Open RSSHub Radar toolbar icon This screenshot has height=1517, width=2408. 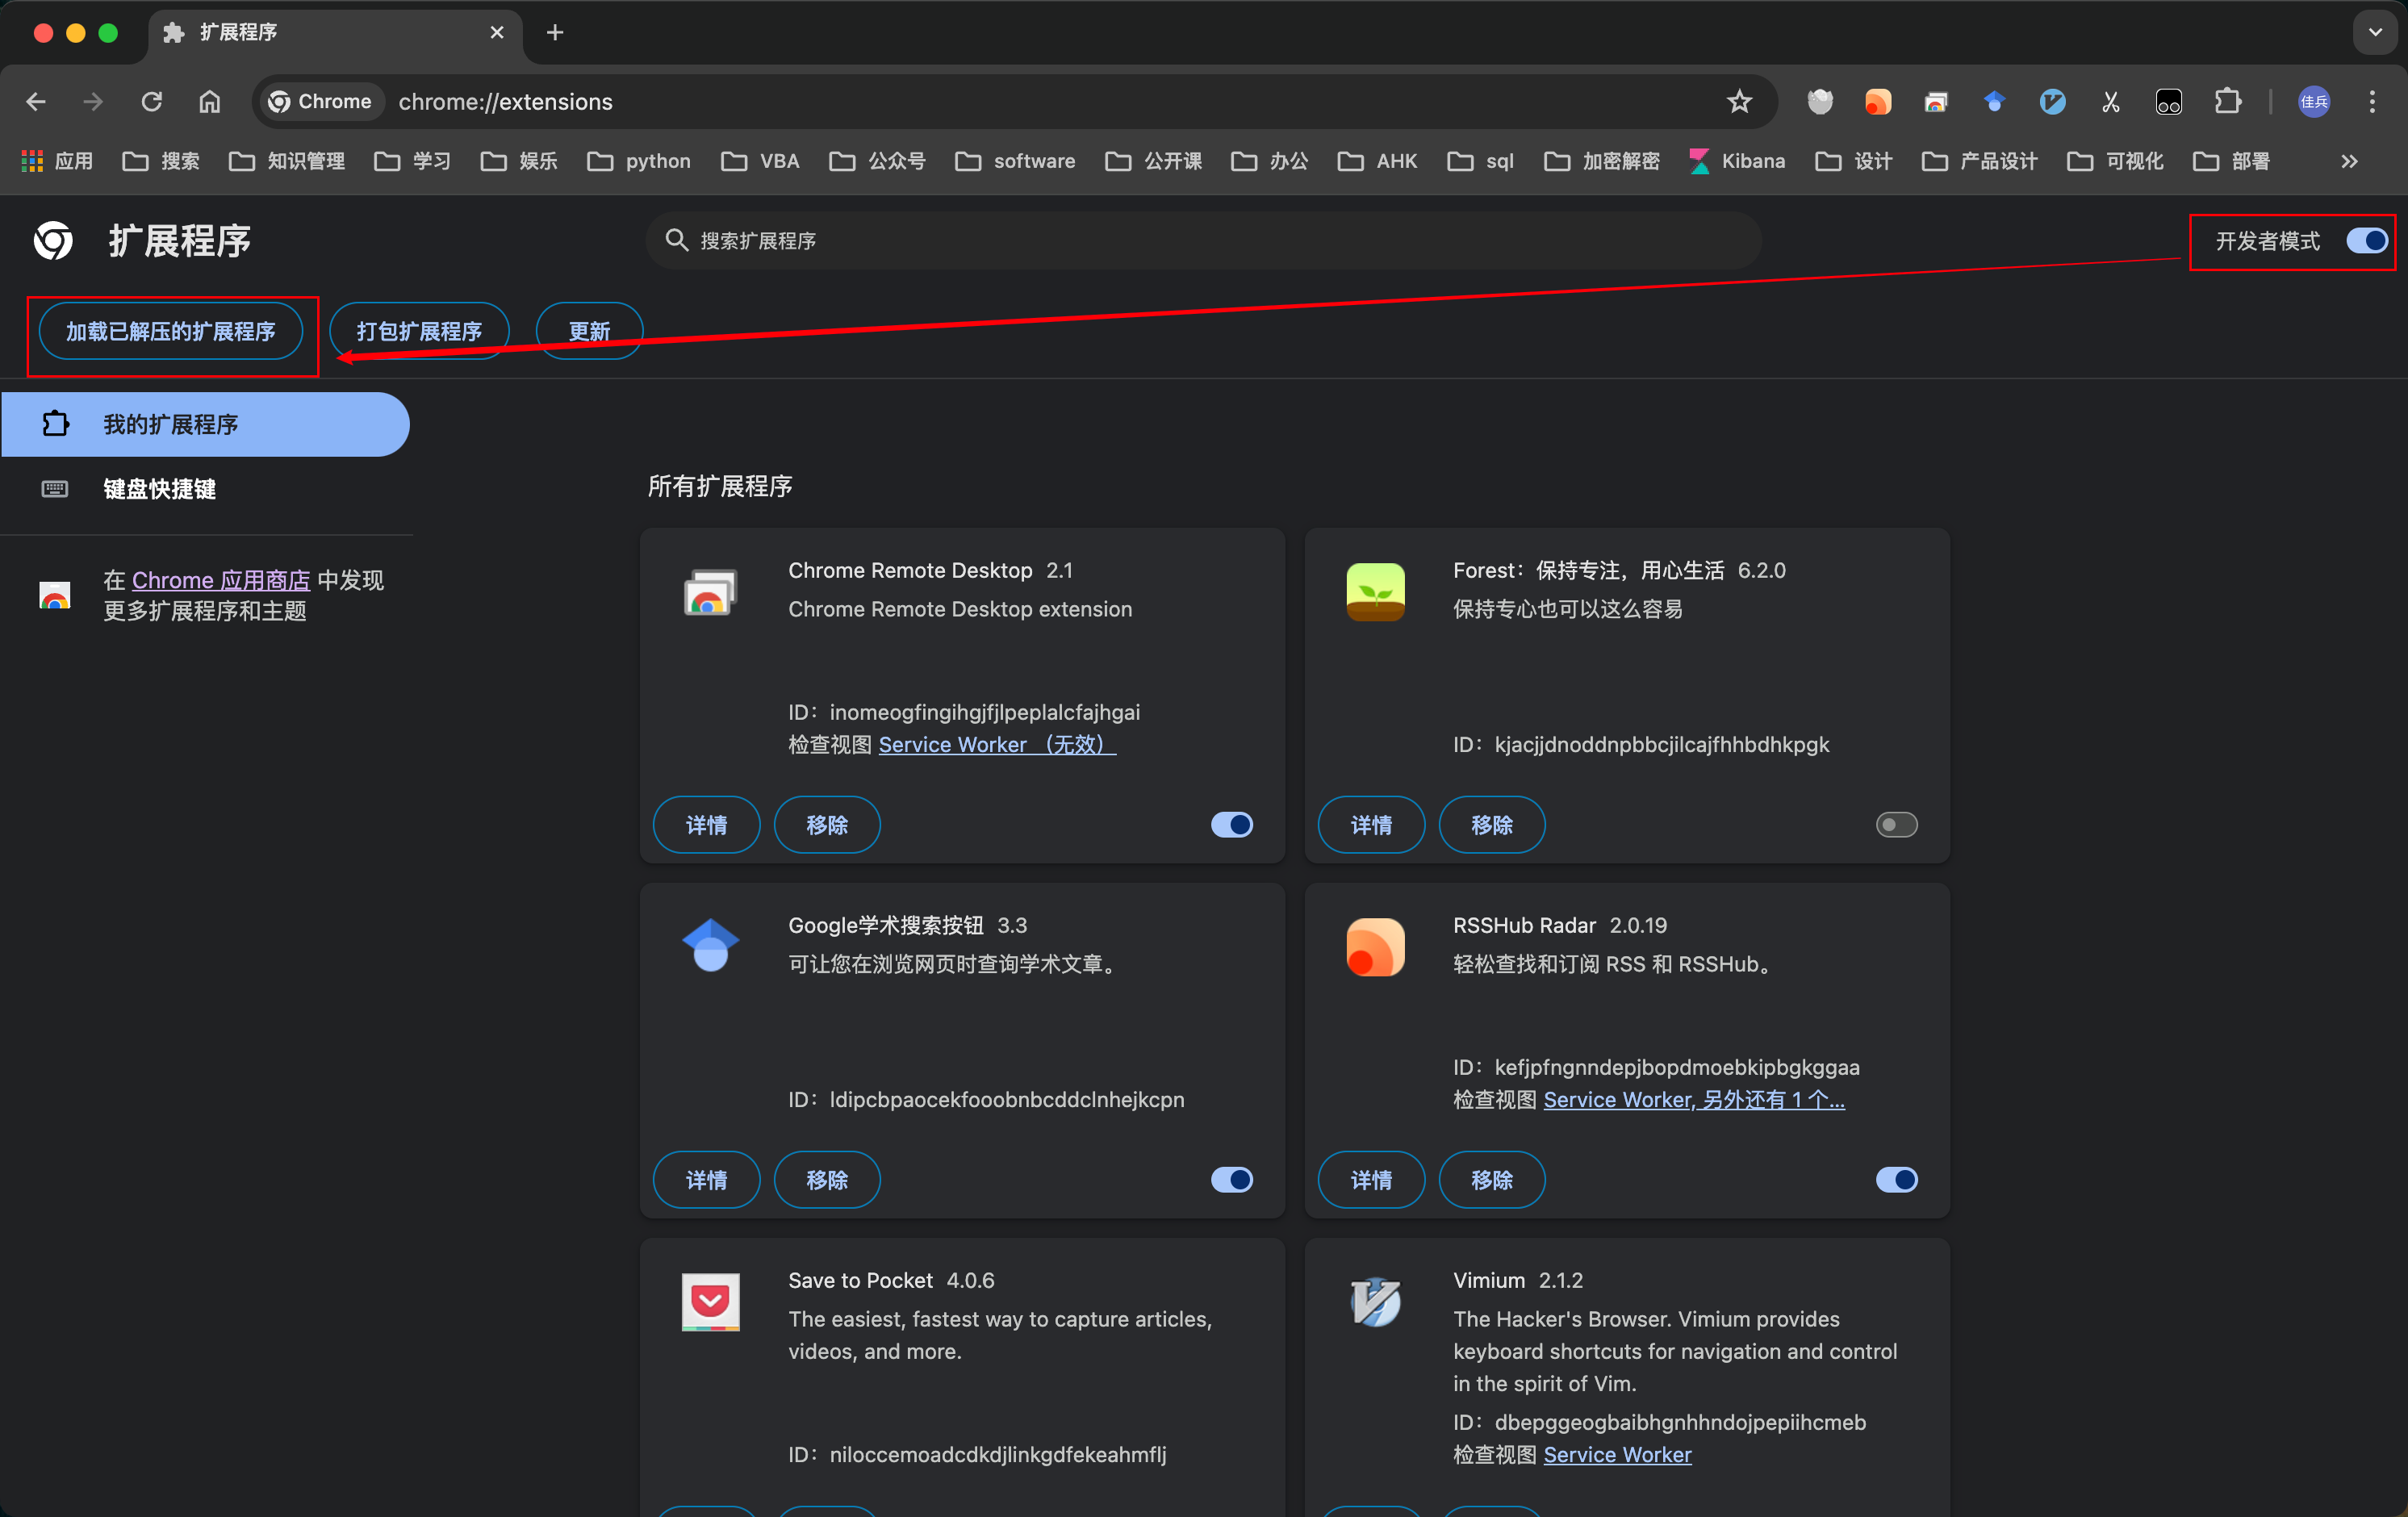coord(1878,101)
